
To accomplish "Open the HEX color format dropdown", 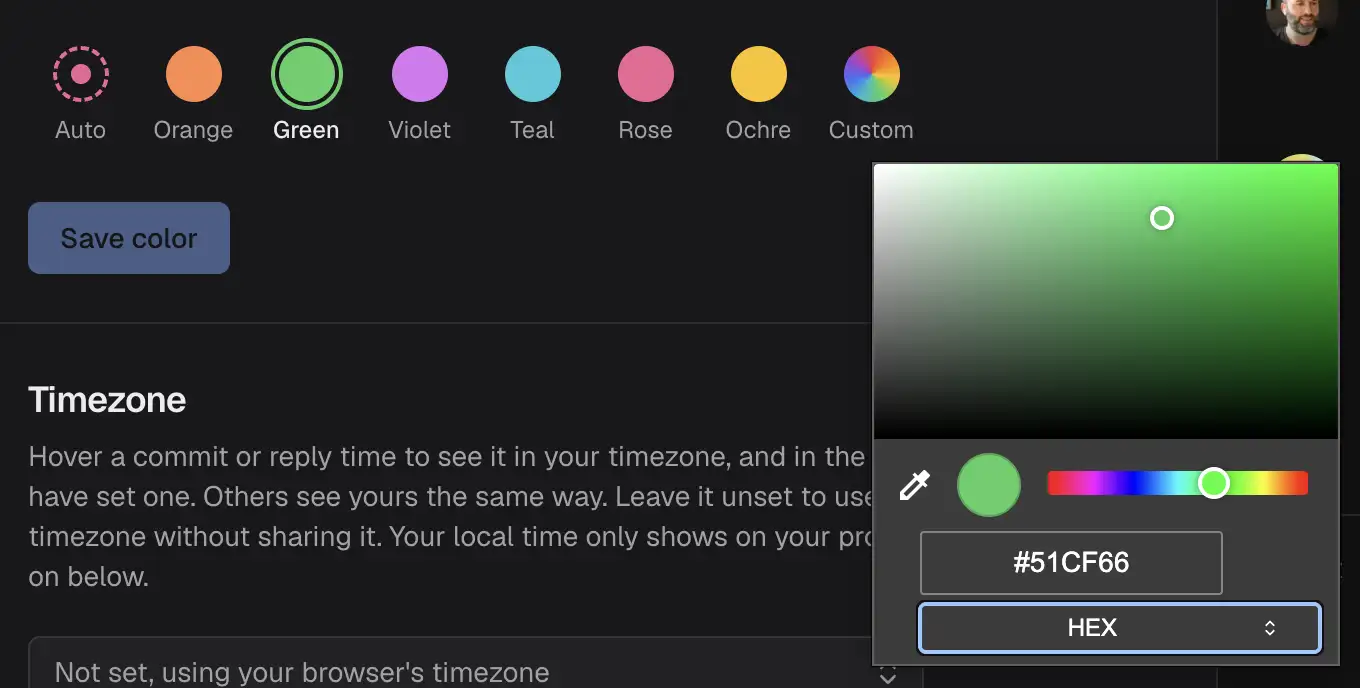I will (1120, 628).
